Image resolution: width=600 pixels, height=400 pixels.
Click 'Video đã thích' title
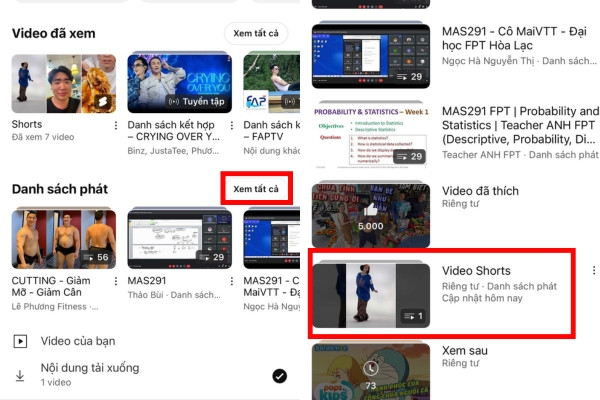pos(480,191)
